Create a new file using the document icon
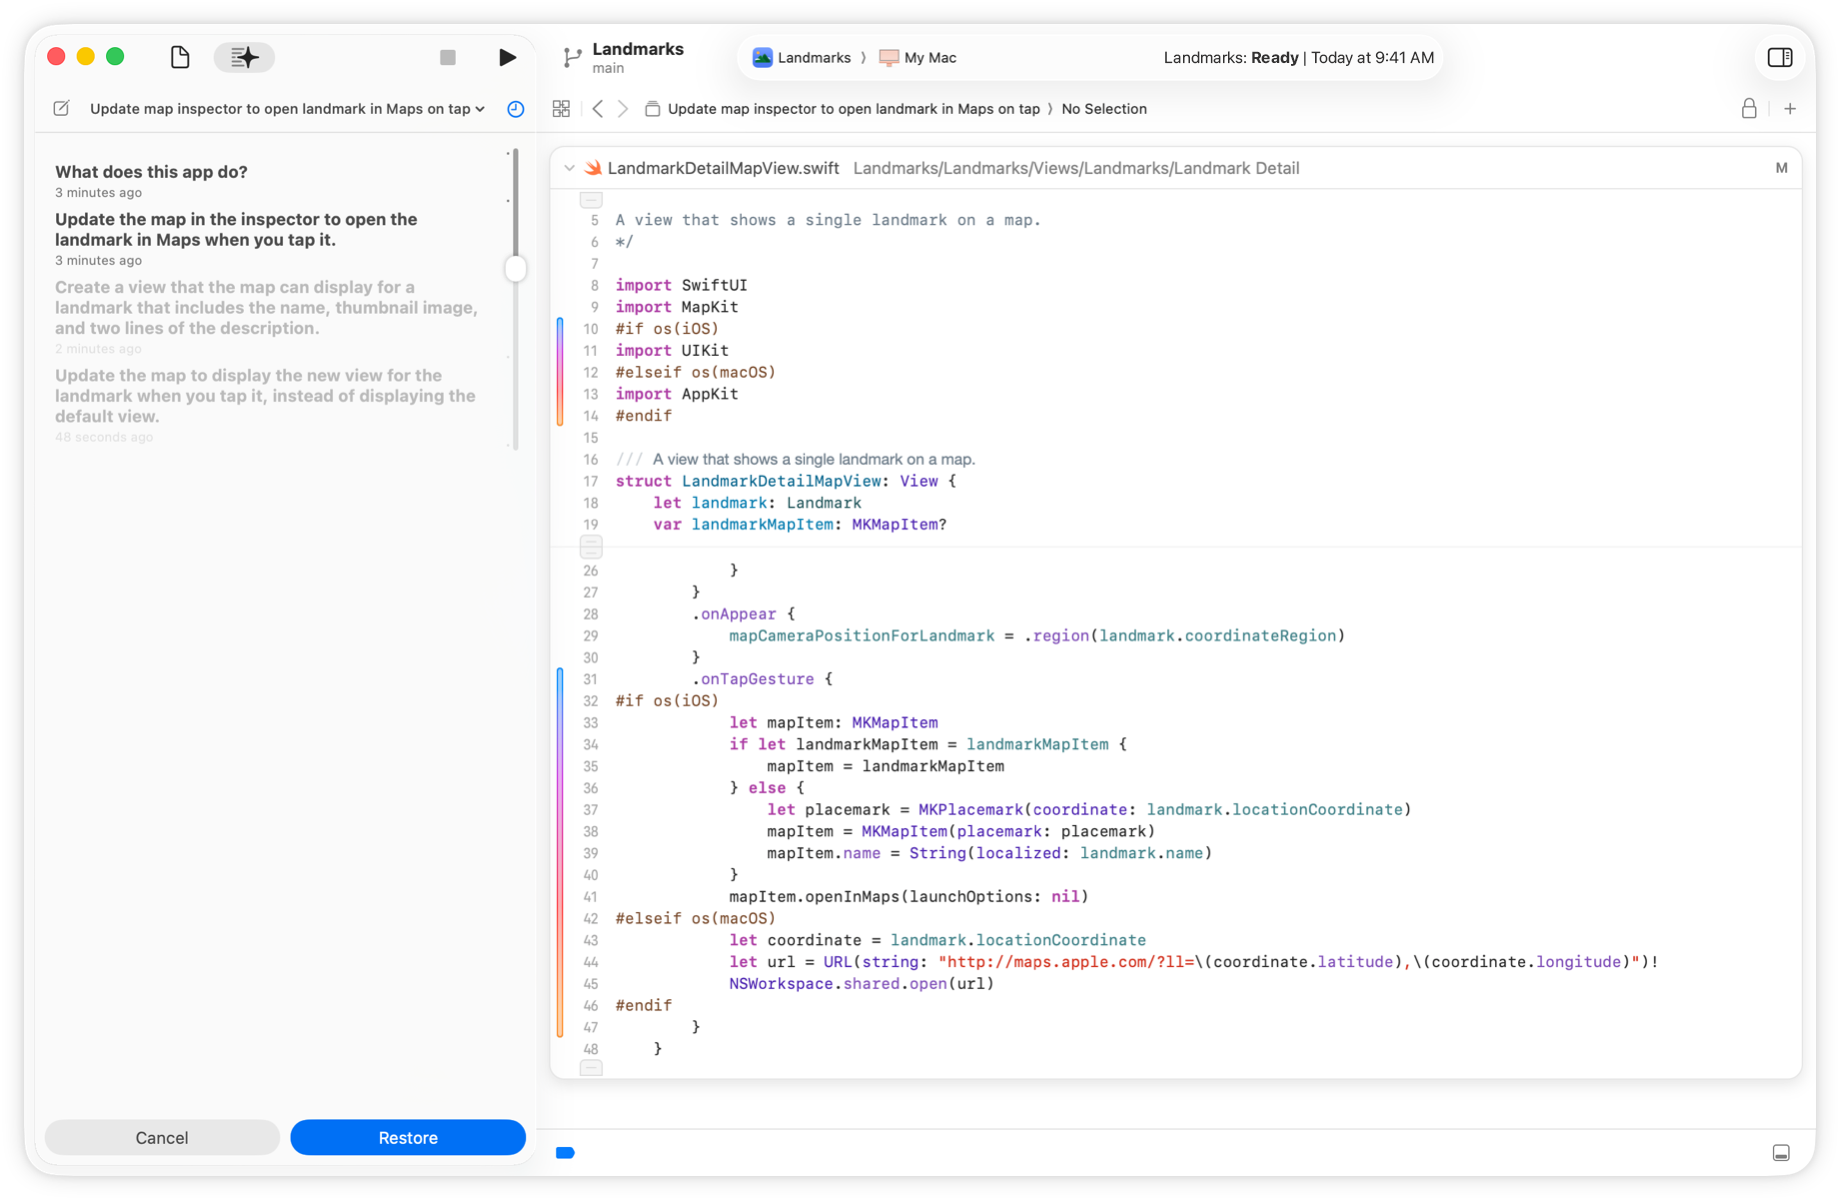 (x=179, y=57)
